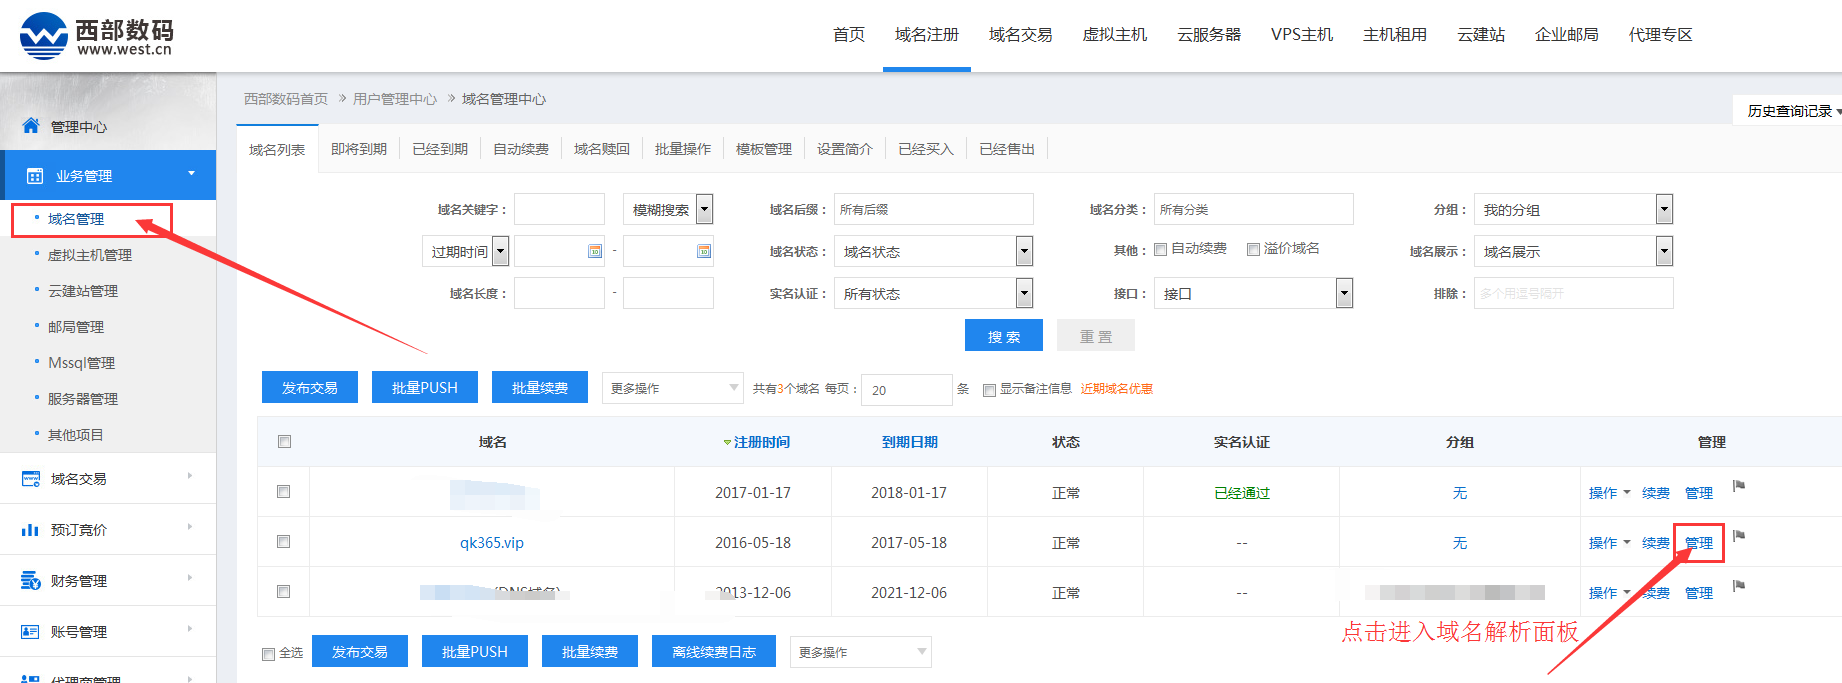Check the qk365.vip row checkbox
This screenshot has height=683, width=1842.
[x=284, y=542]
